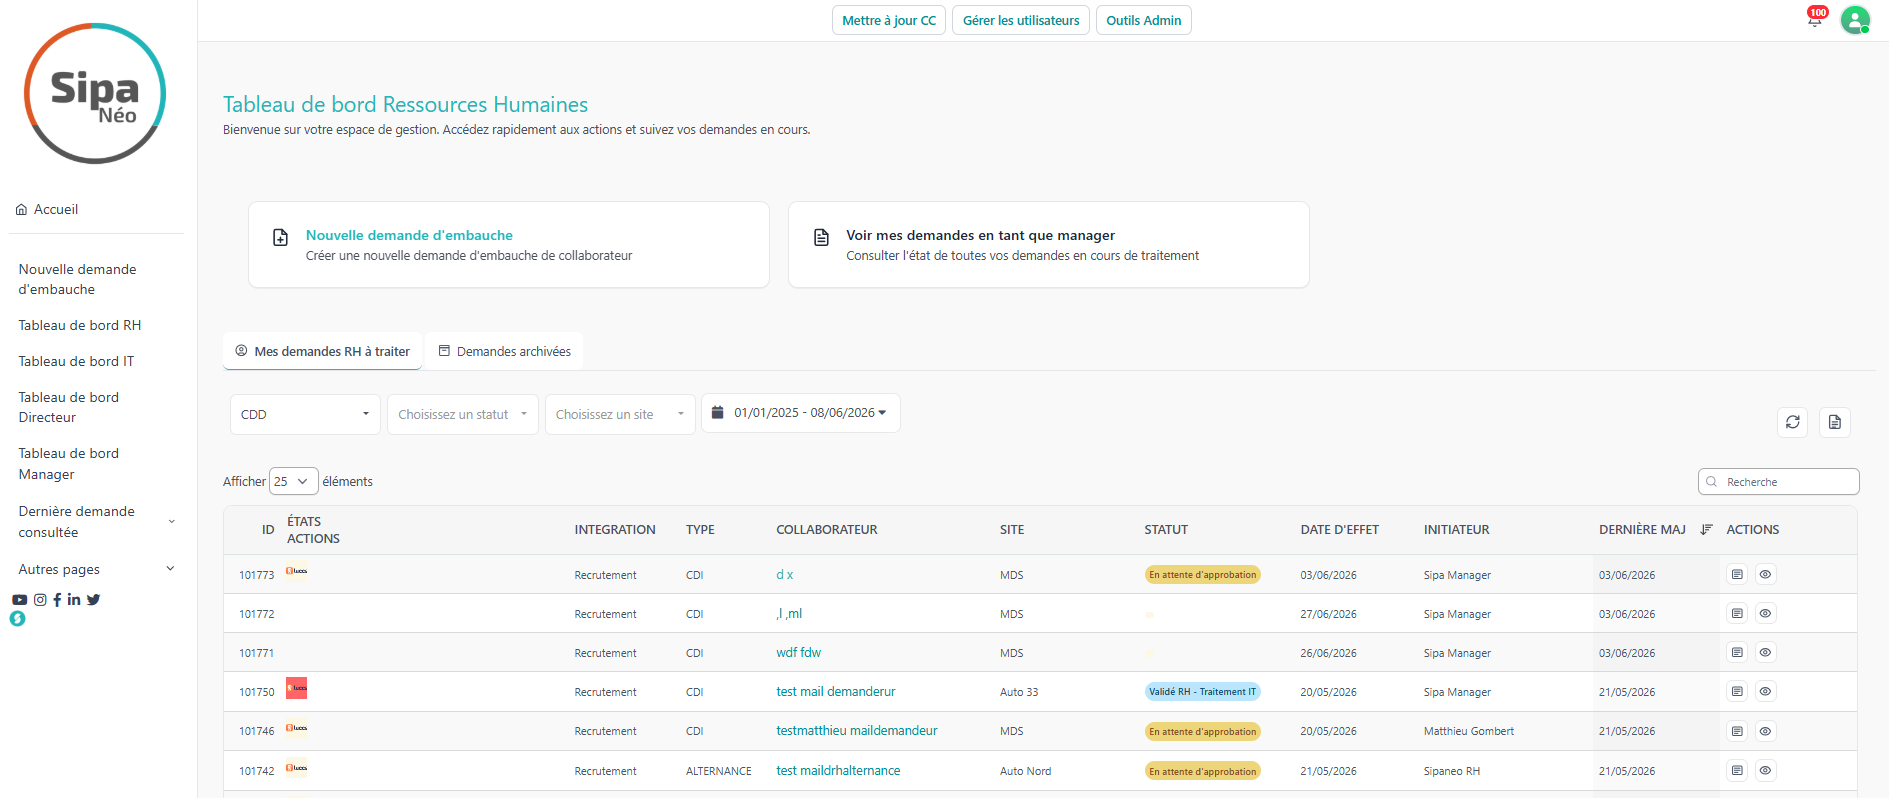View request 101746 with the eye icon
1889x798 pixels.
(1766, 732)
